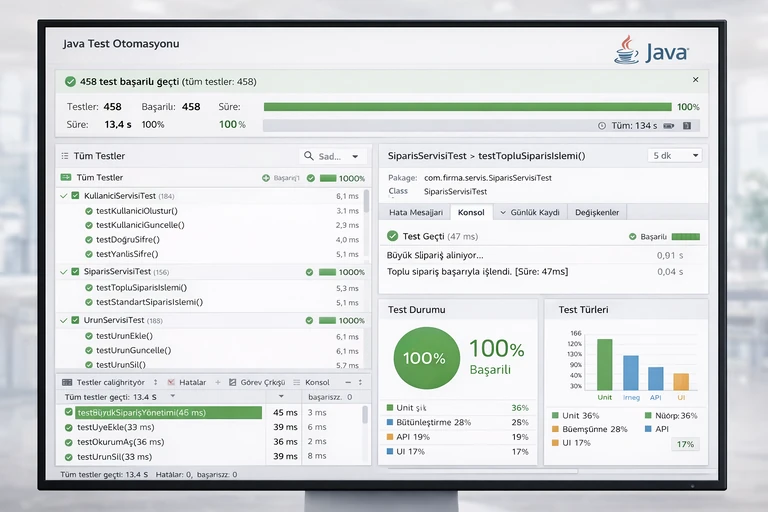Toggle the UrunServisiTest checkbox

(x=75, y=320)
